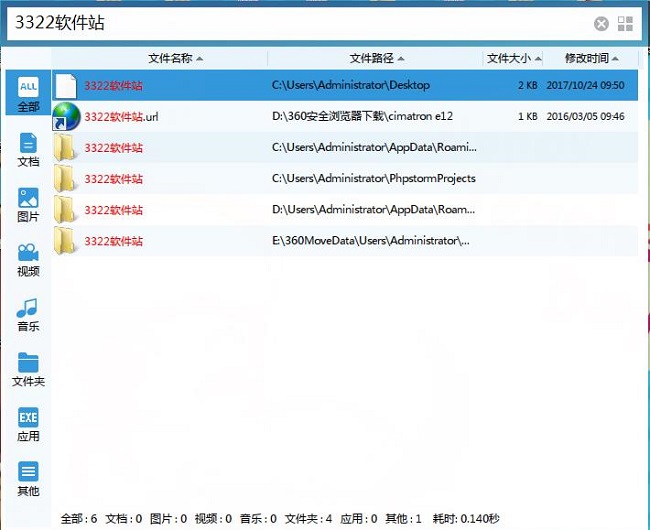Image resolution: width=650 pixels, height=530 pixels.
Task: Click the globe shortcut icon of 3322软件站.url
Action: [66, 116]
